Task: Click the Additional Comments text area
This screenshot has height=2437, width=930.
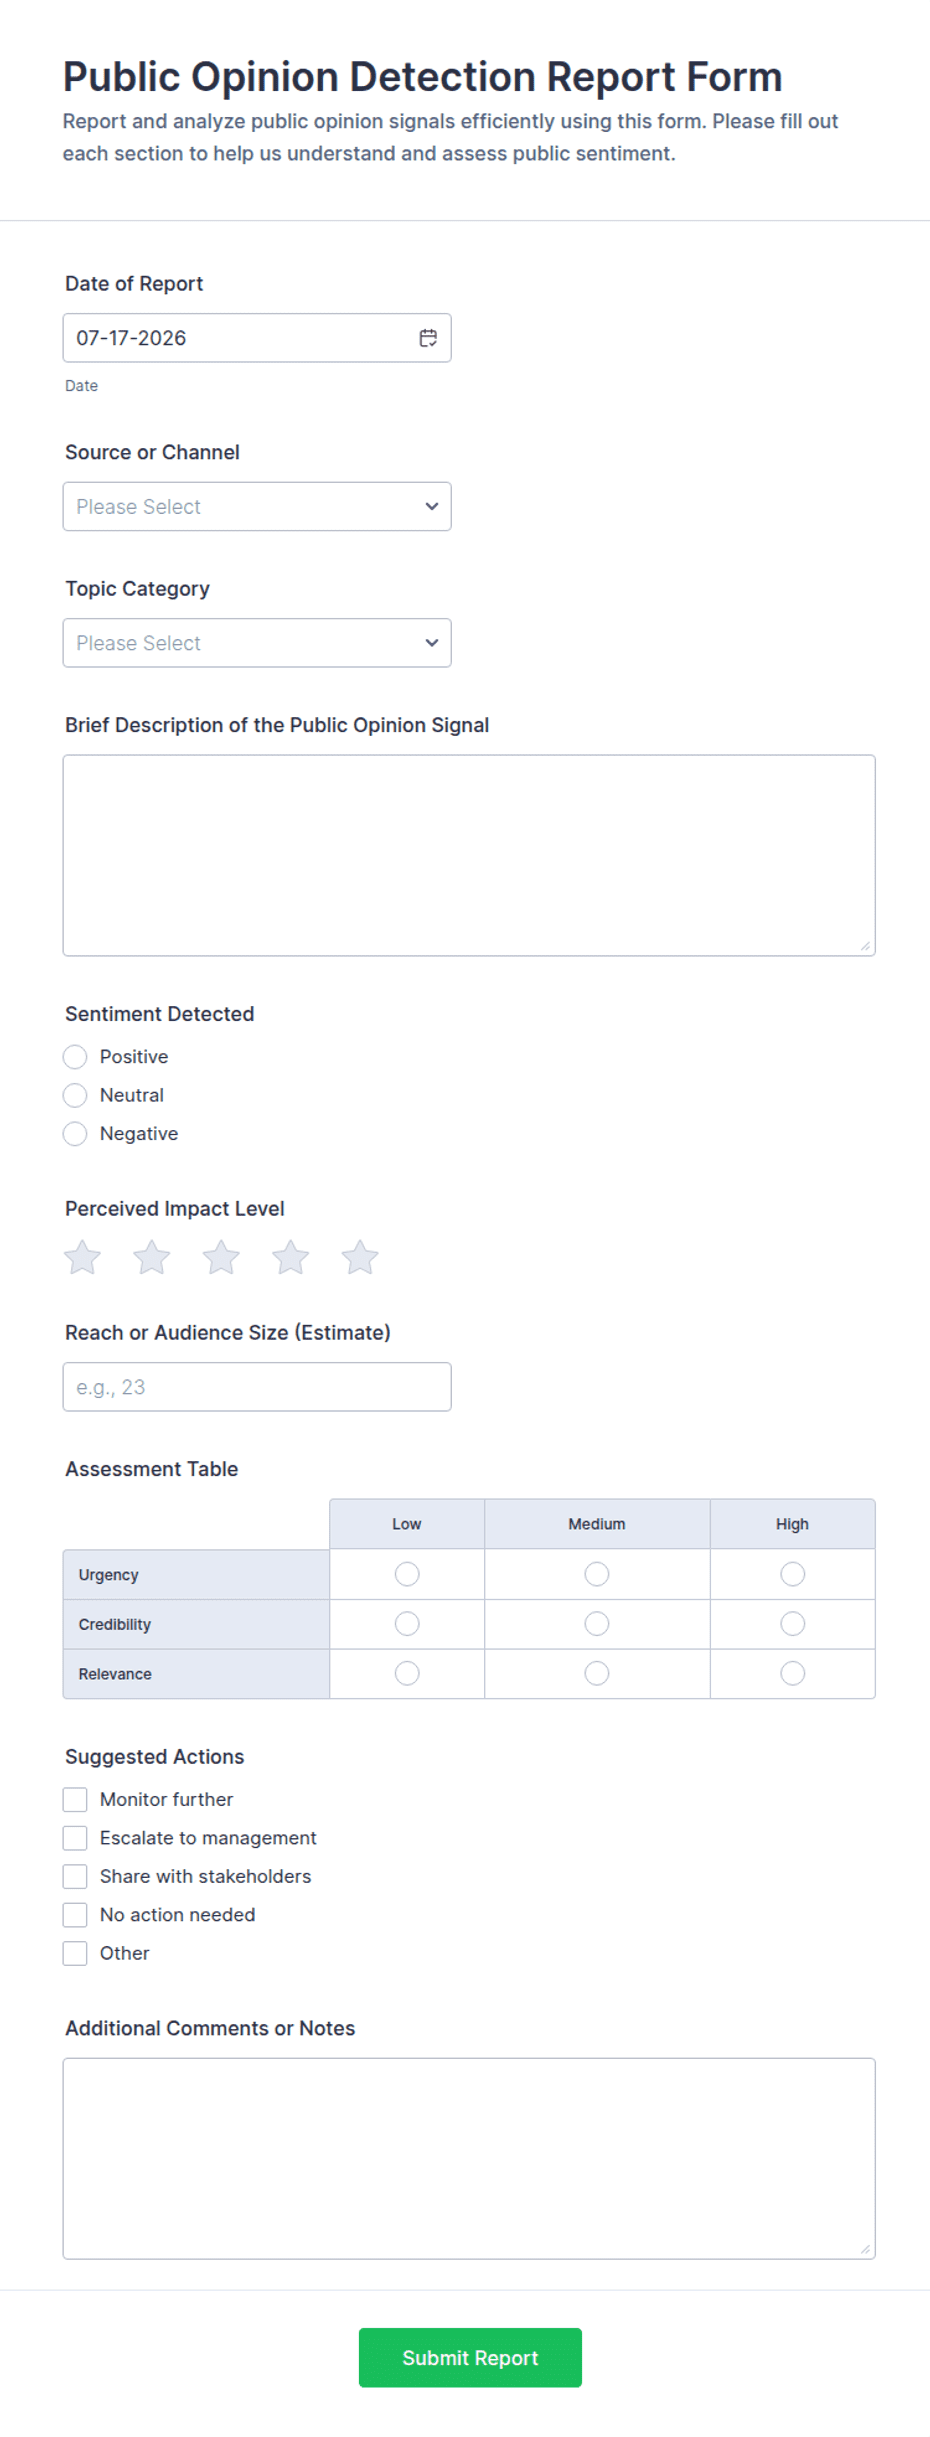Action: click(469, 2159)
